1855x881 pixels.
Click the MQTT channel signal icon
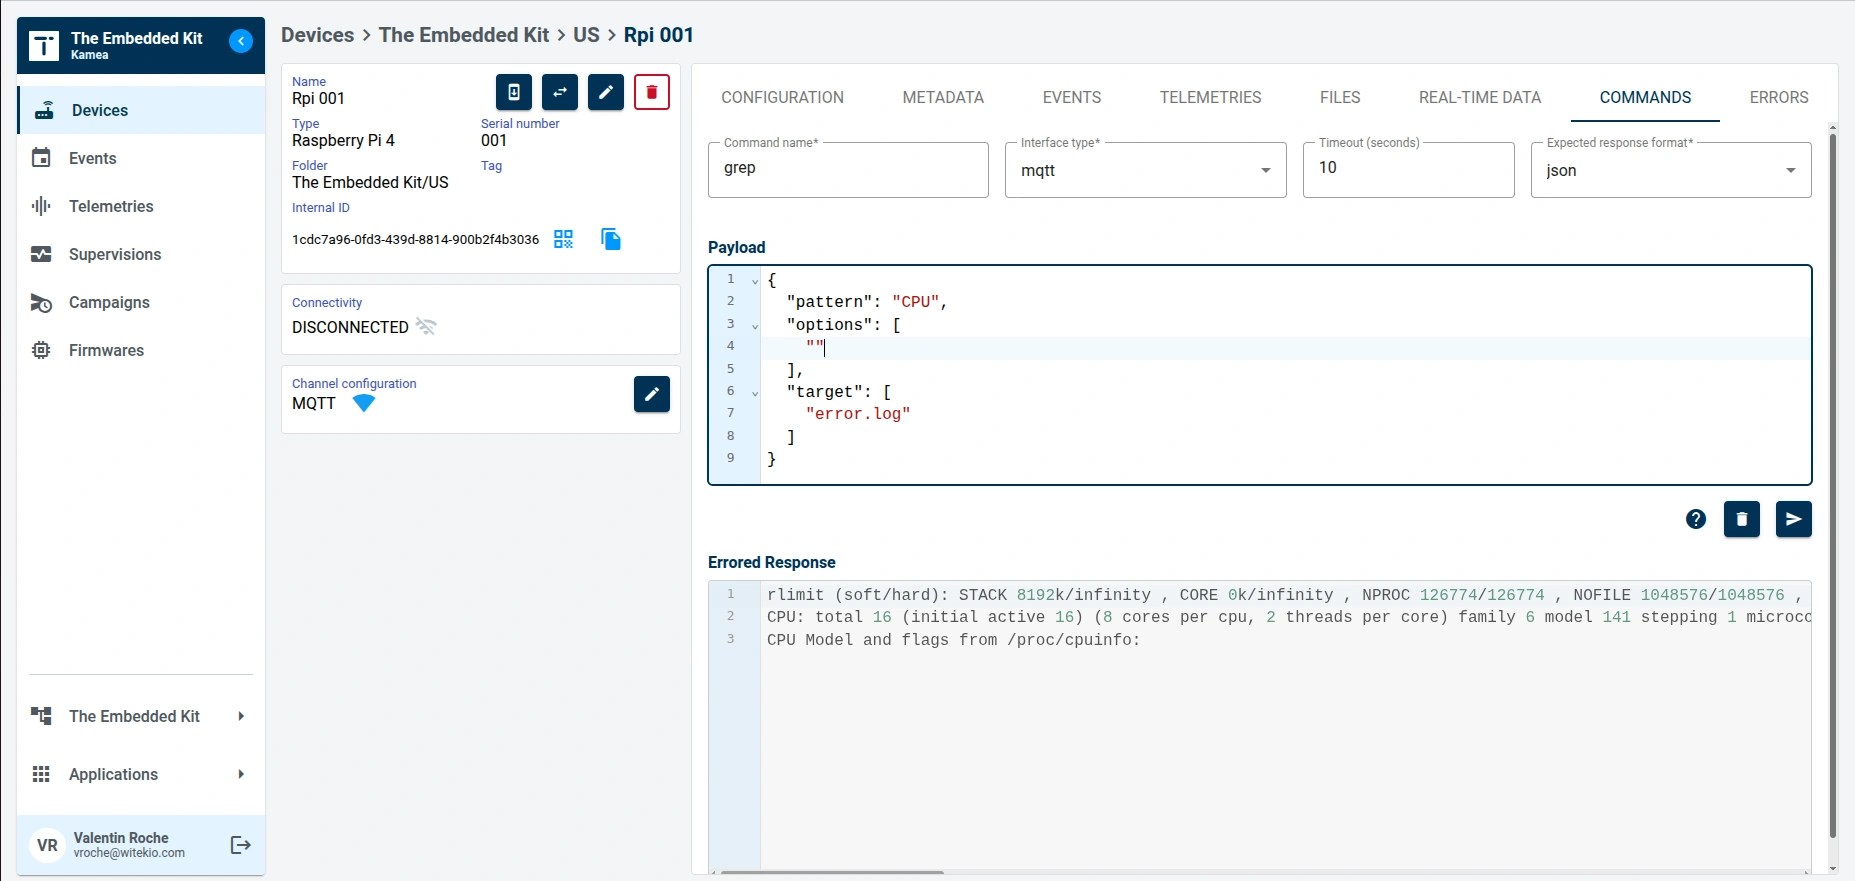(364, 403)
